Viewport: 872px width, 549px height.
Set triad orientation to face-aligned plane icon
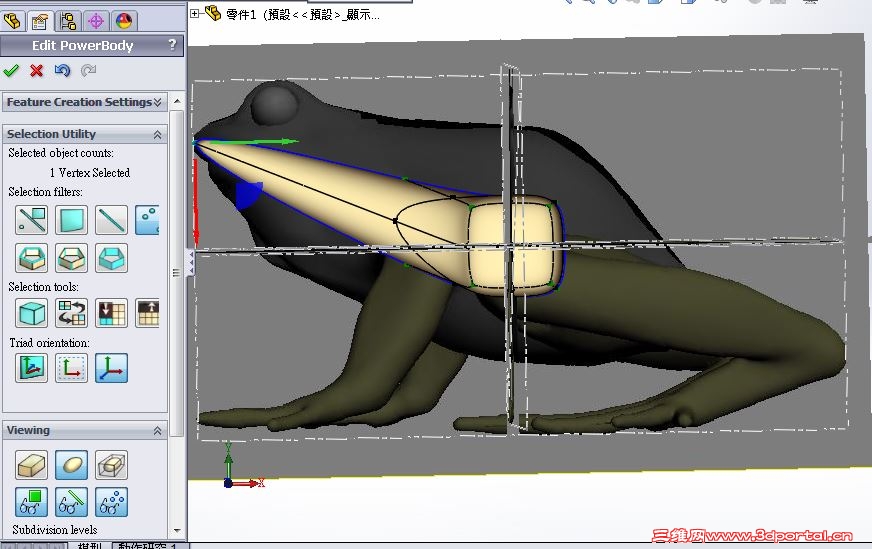(32, 368)
